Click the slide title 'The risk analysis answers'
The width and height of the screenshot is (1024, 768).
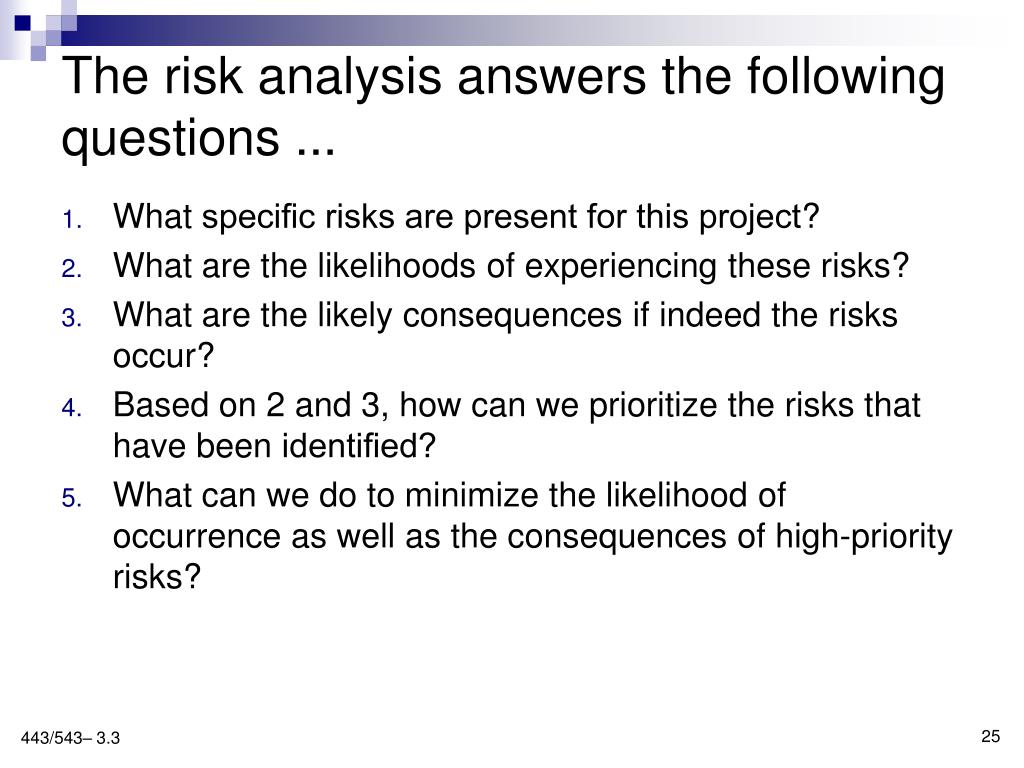click(x=503, y=78)
